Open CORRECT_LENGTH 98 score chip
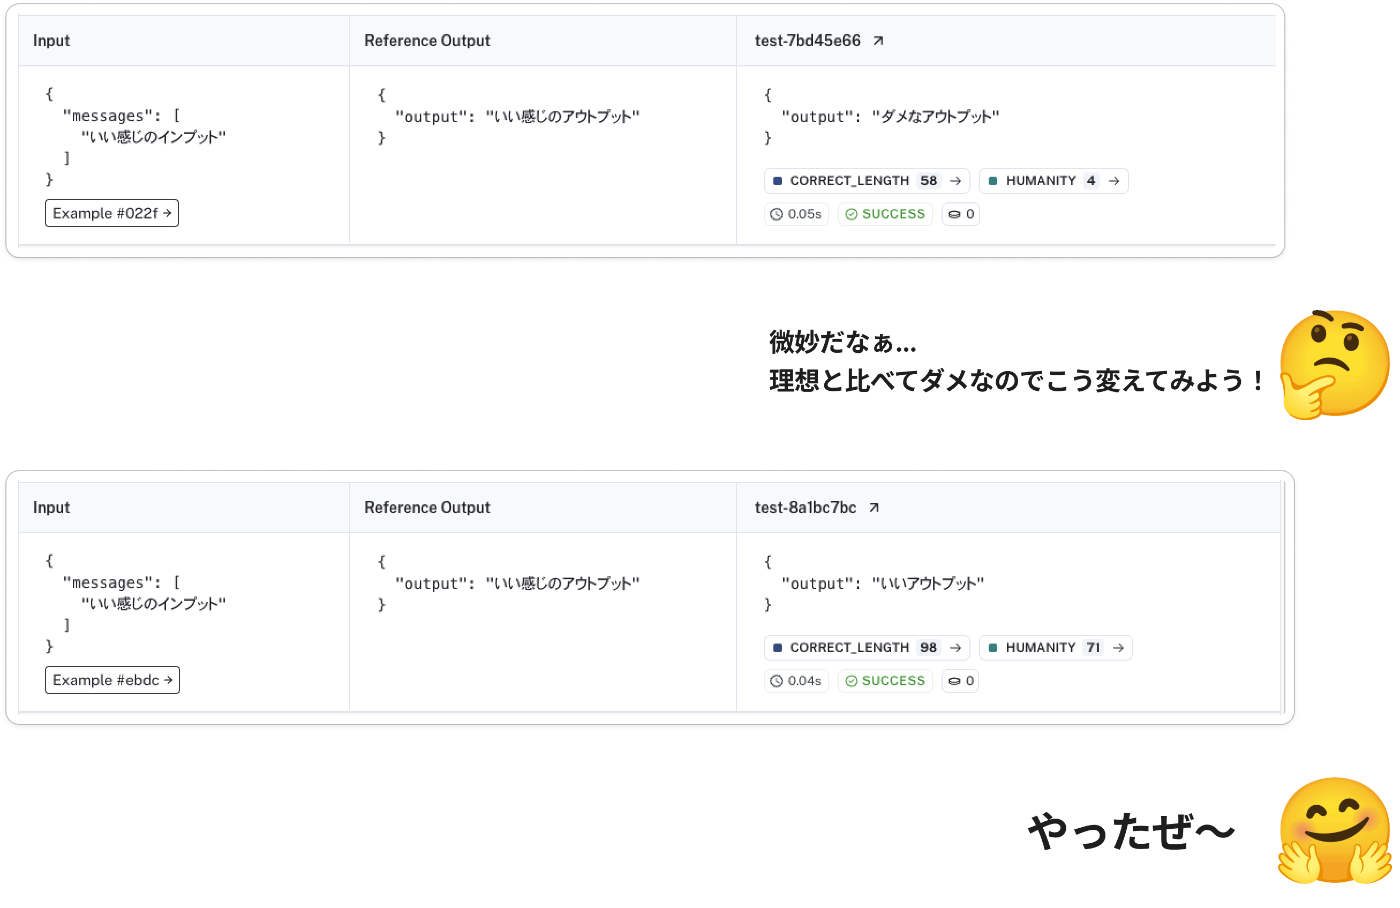This screenshot has width=1400, height=908. coord(867,648)
